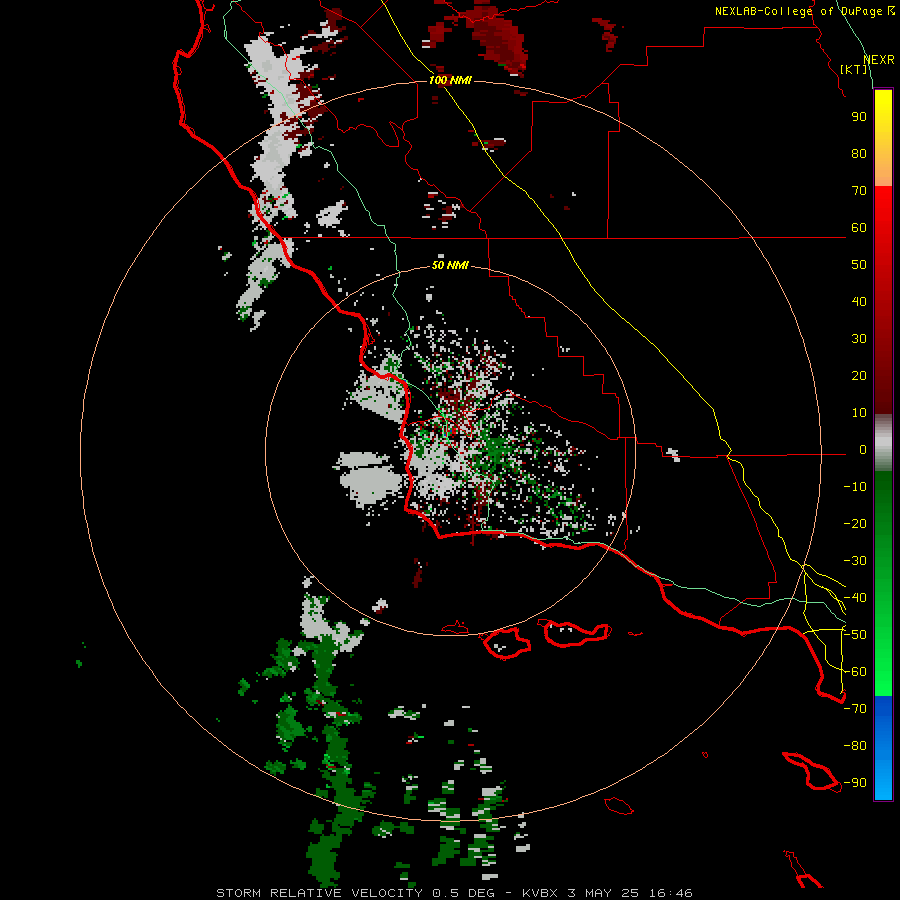Viewport: 900px width, 900px height.
Task: Click the yellow segment of the velocity color bar
Action: pyautogui.click(x=883, y=121)
